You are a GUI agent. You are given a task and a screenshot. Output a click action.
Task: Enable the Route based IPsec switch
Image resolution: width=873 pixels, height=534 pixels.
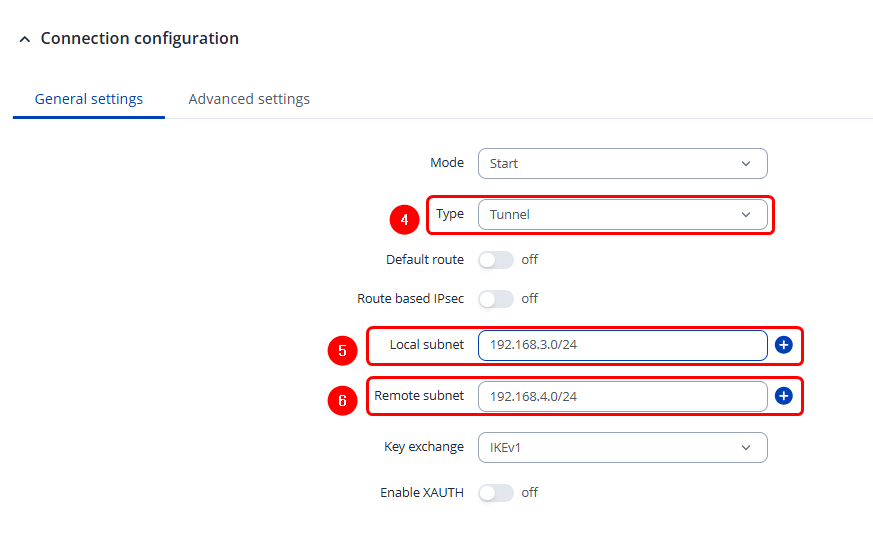click(x=495, y=298)
